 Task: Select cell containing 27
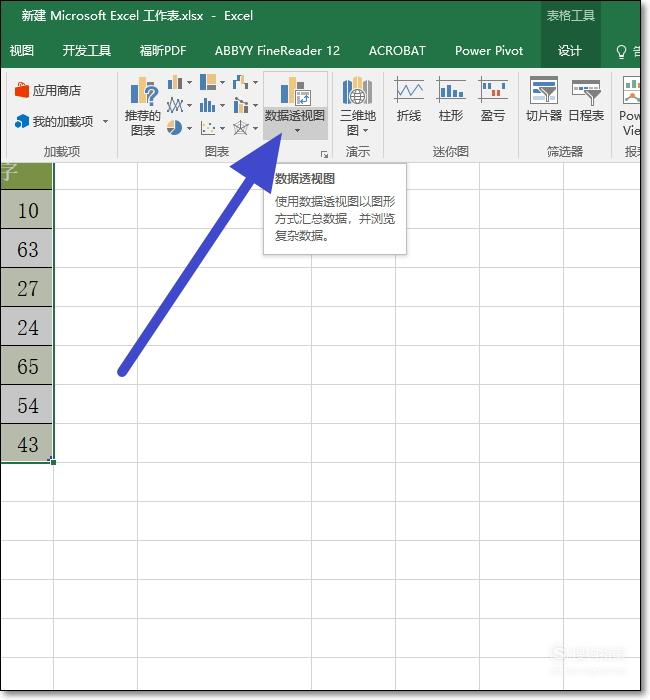click(27, 288)
